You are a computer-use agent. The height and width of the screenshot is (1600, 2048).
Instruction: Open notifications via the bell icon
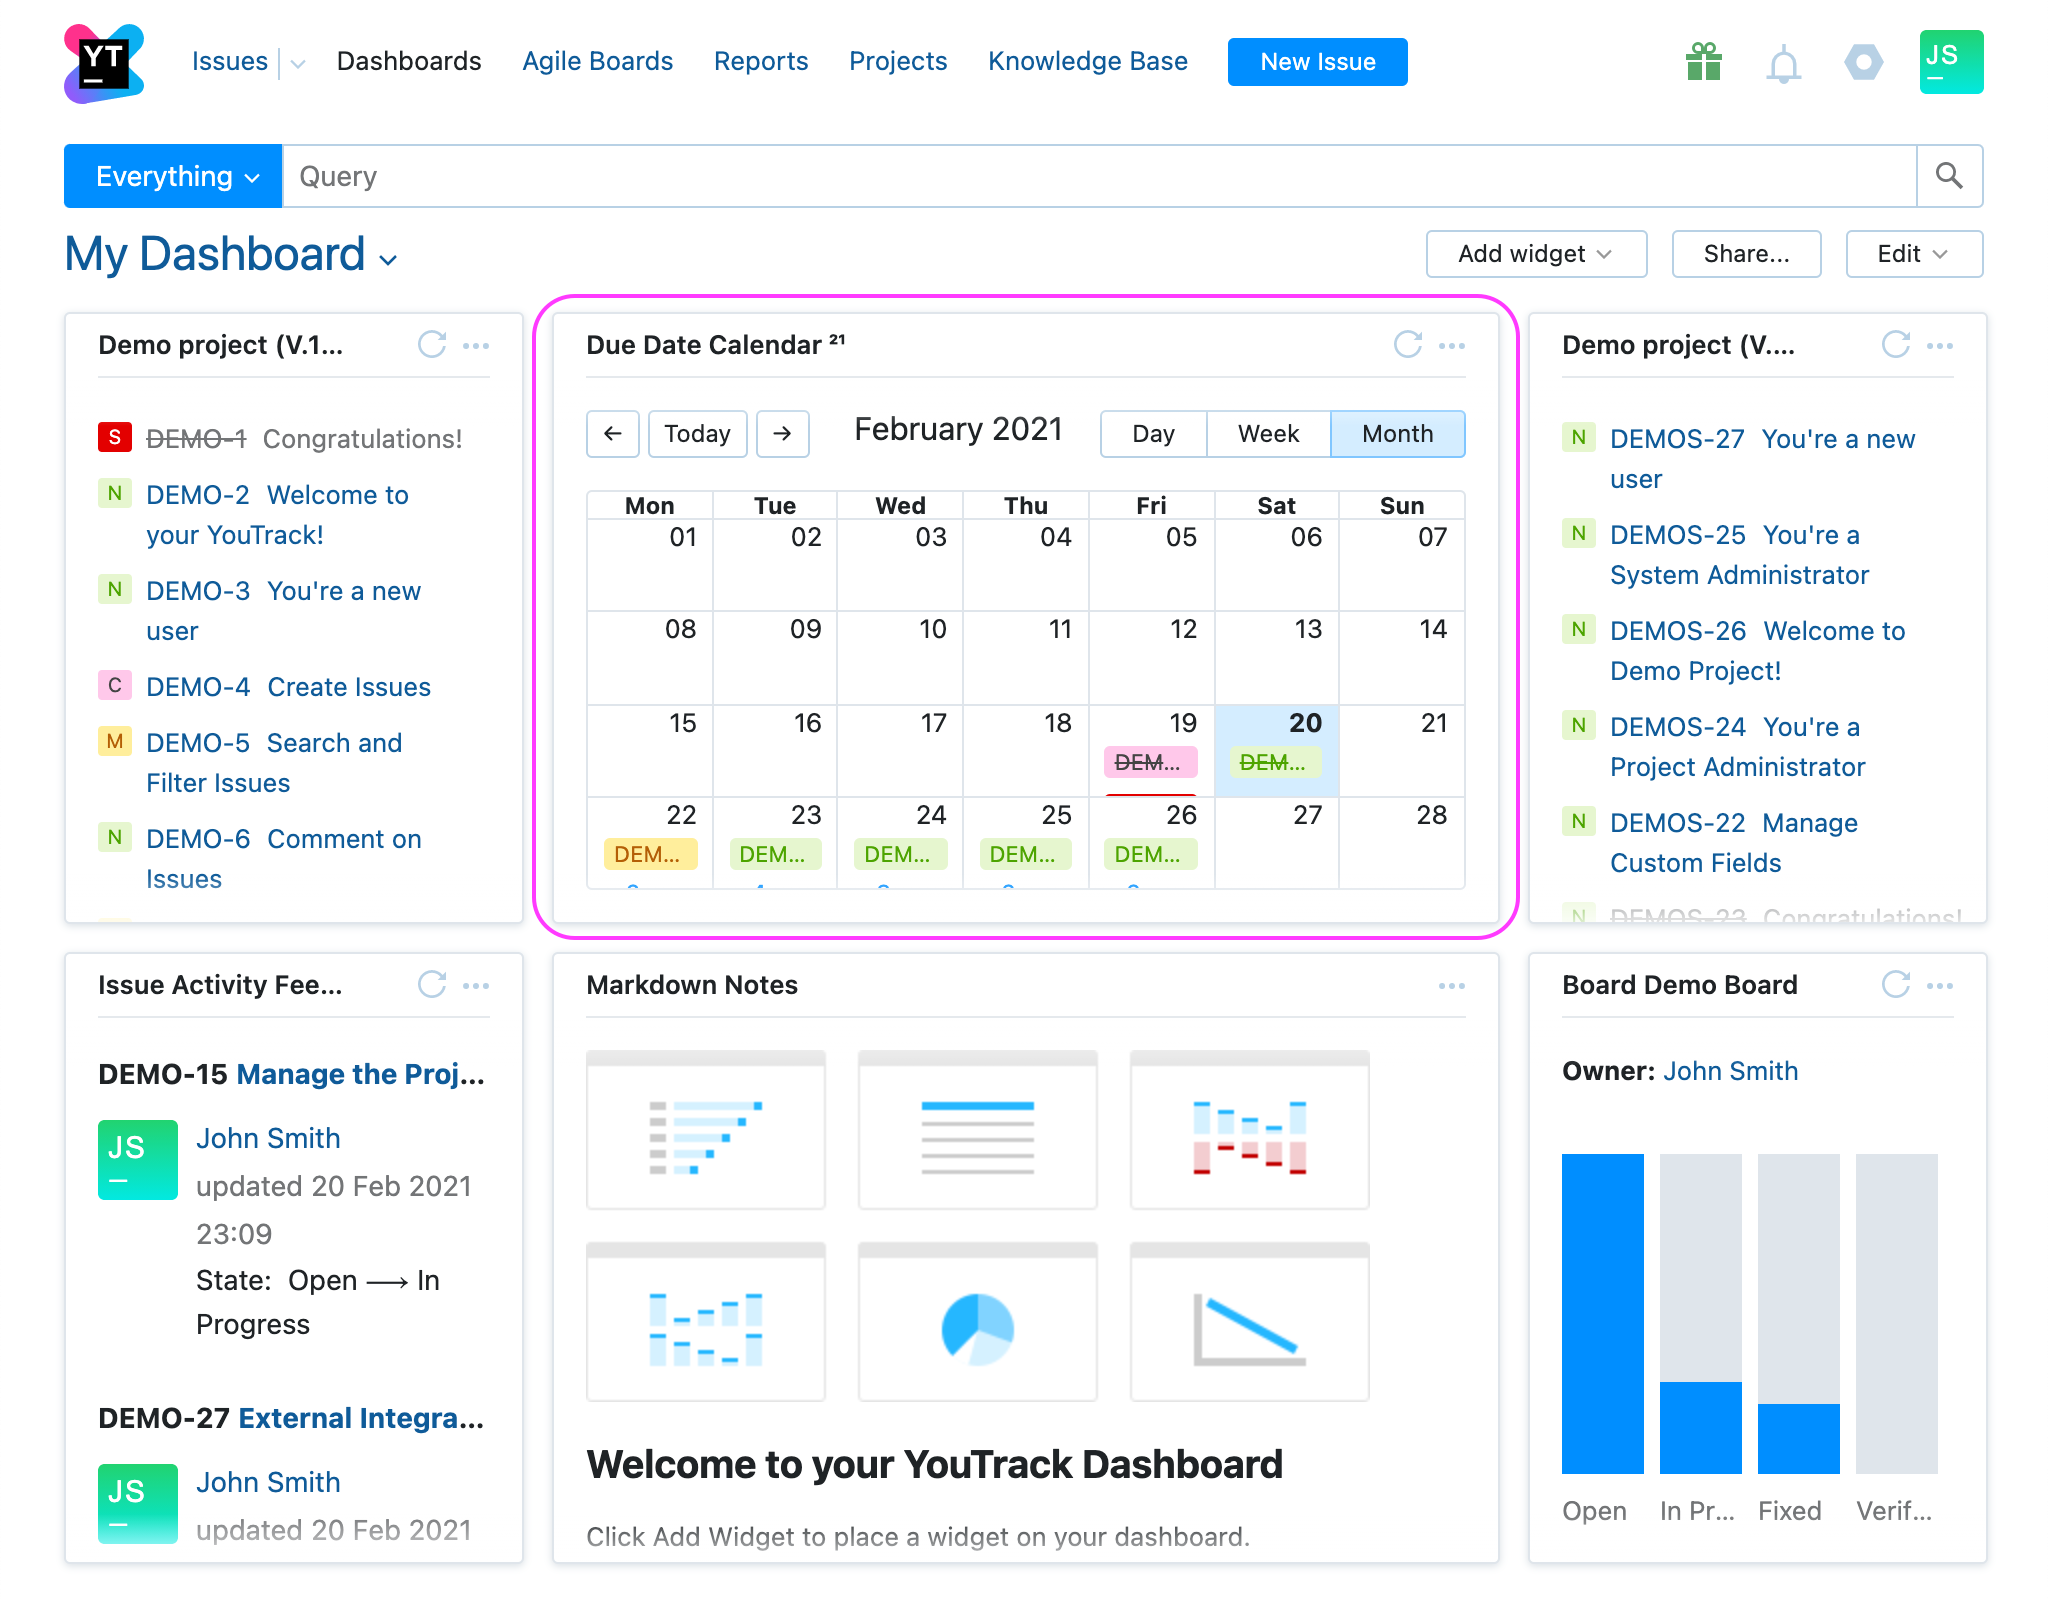tap(1782, 62)
